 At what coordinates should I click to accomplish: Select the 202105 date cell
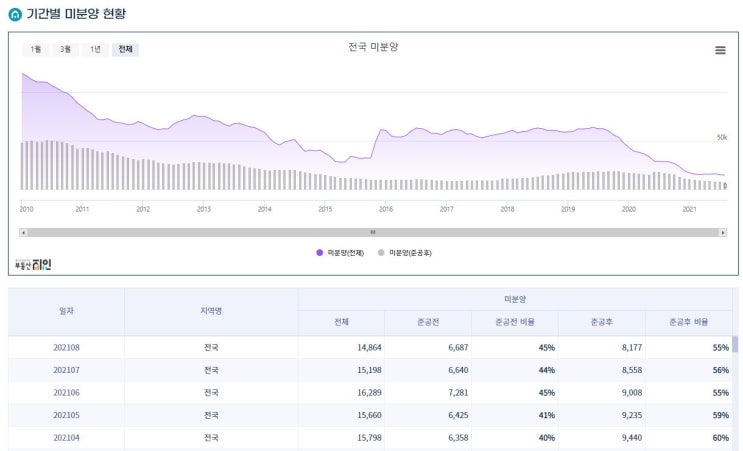(66, 415)
